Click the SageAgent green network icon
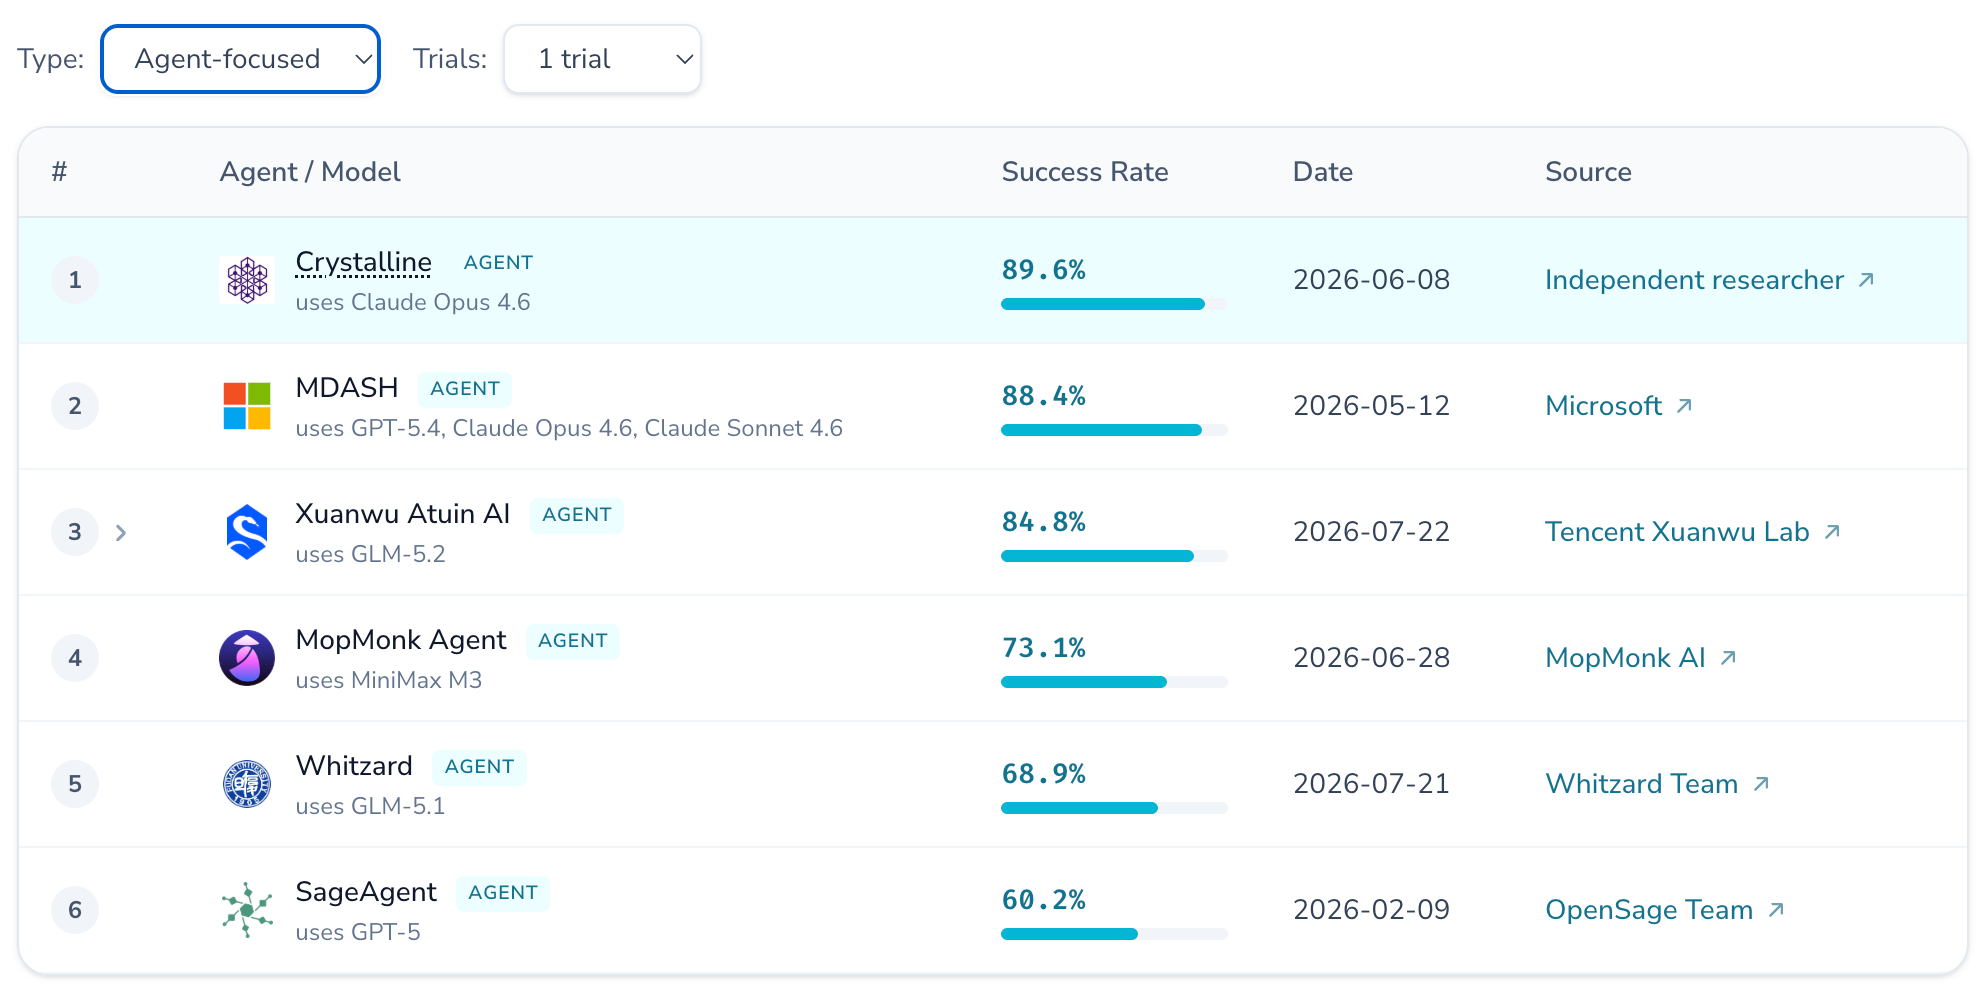This screenshot has width=1982, height=996. 247,910
